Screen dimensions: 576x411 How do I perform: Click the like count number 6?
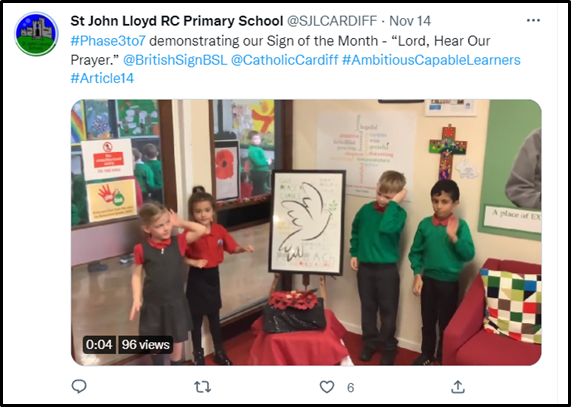(350, 387)
